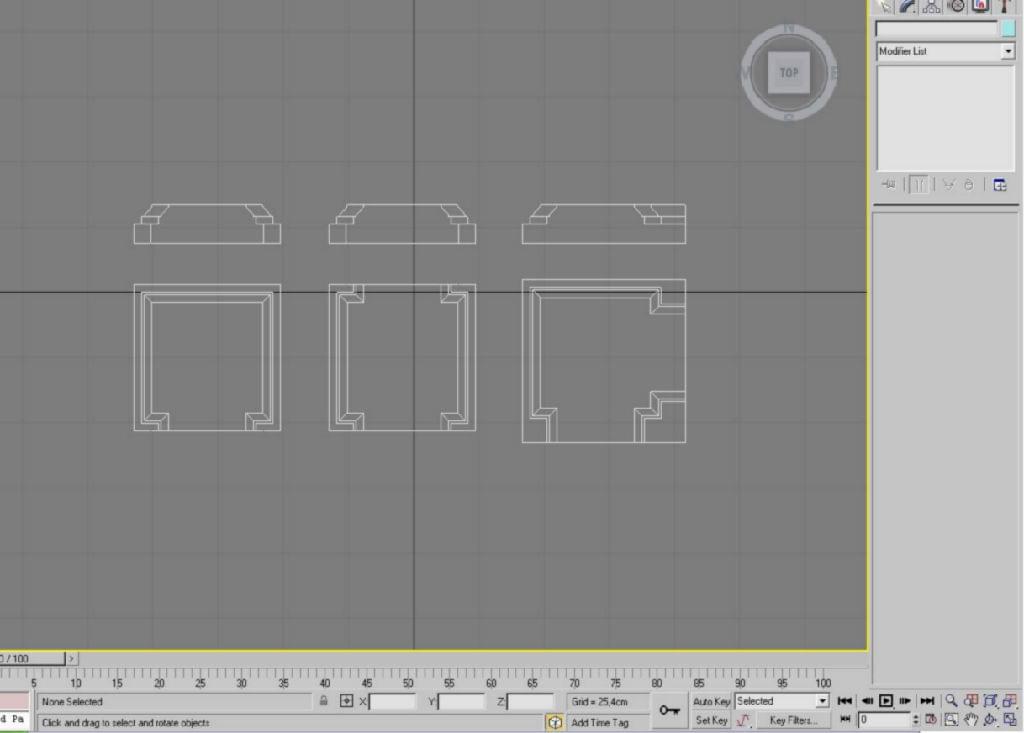Viewport: 1024px width, 733px height.
Task: Open Time Configuration dialog
Action: (931, 719)
